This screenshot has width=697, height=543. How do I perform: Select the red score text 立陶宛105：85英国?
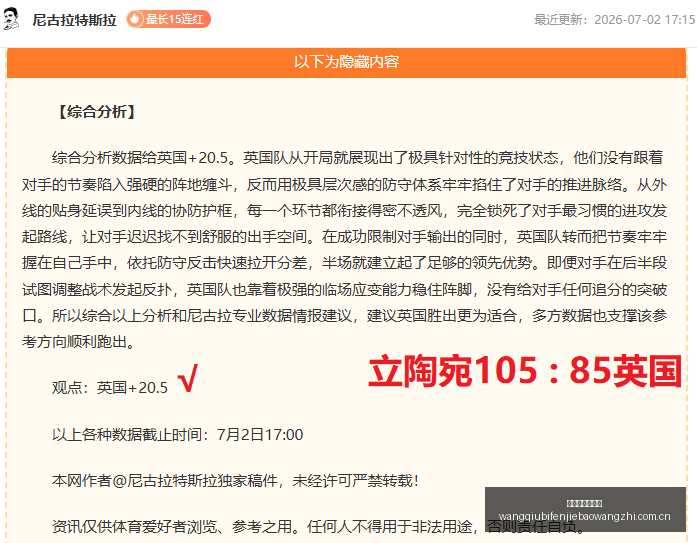[x=525, y=371]
